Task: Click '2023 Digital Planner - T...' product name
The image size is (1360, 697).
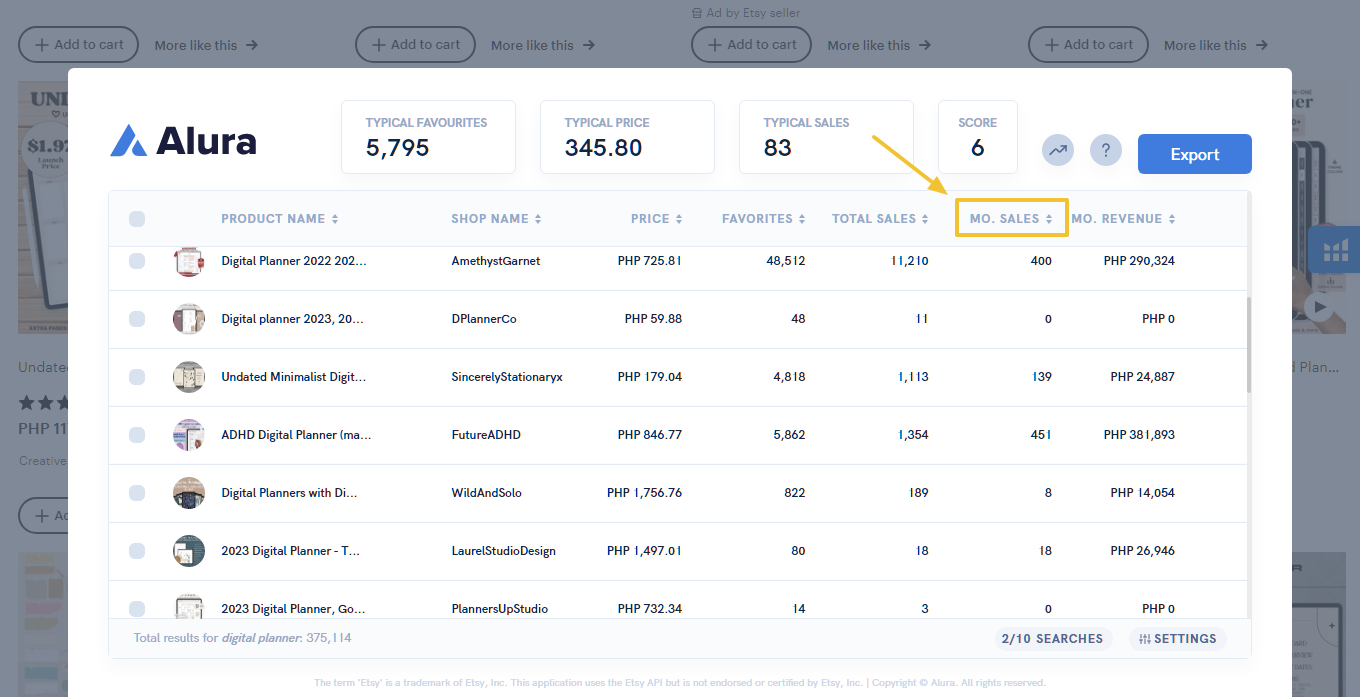Action: (290, 551)
